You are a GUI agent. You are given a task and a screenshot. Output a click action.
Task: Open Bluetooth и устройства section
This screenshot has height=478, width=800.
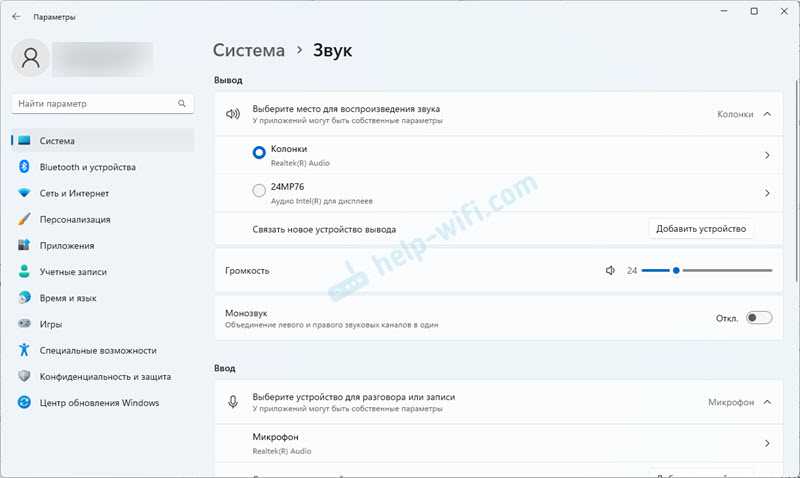pyautogui.click(x=103, y=167)
